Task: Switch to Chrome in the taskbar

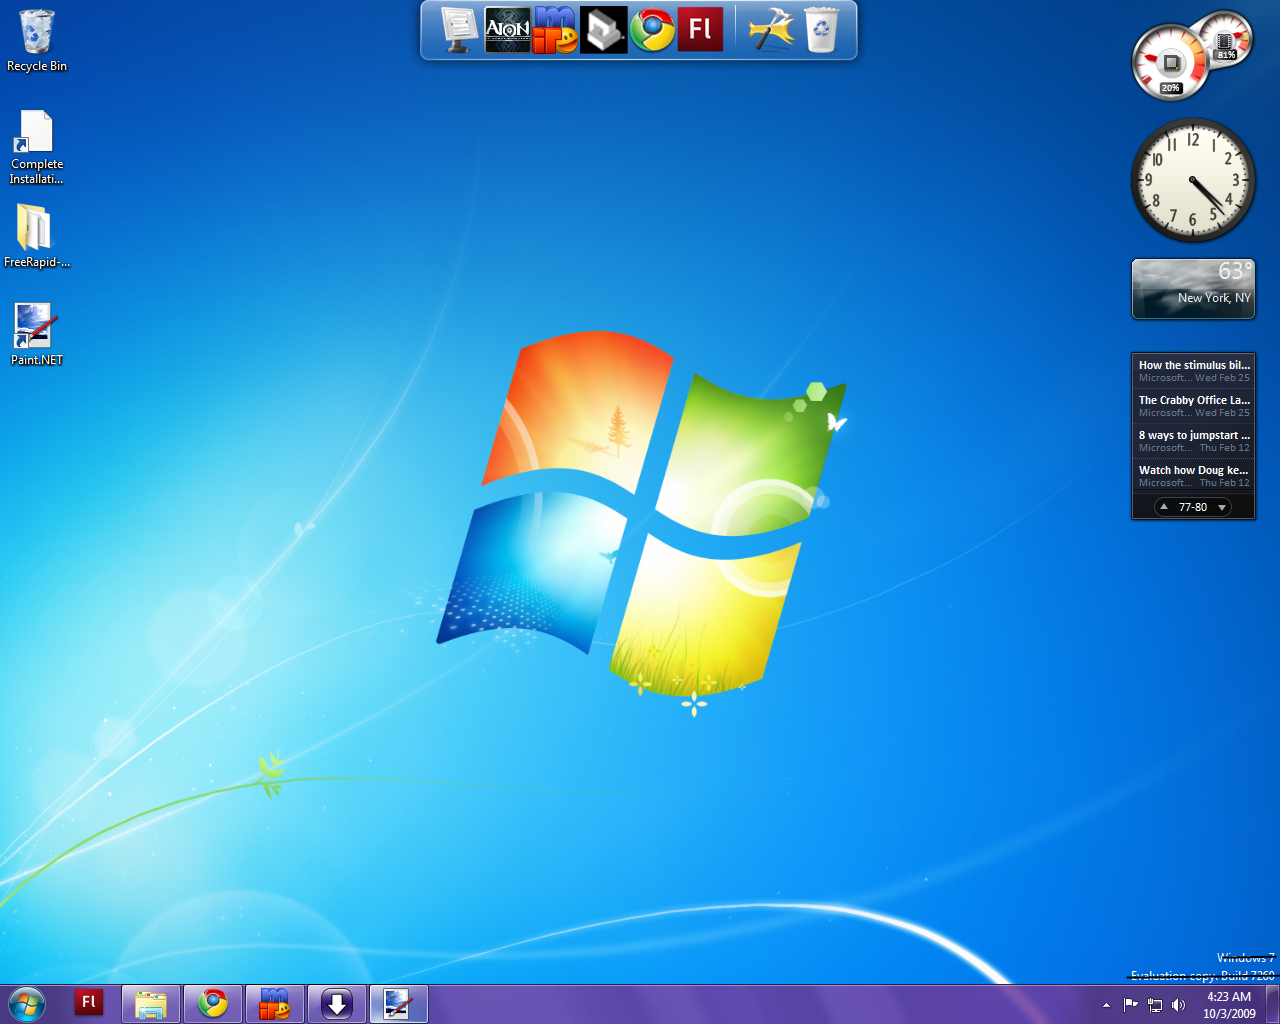Action: tap(213, 1004)
